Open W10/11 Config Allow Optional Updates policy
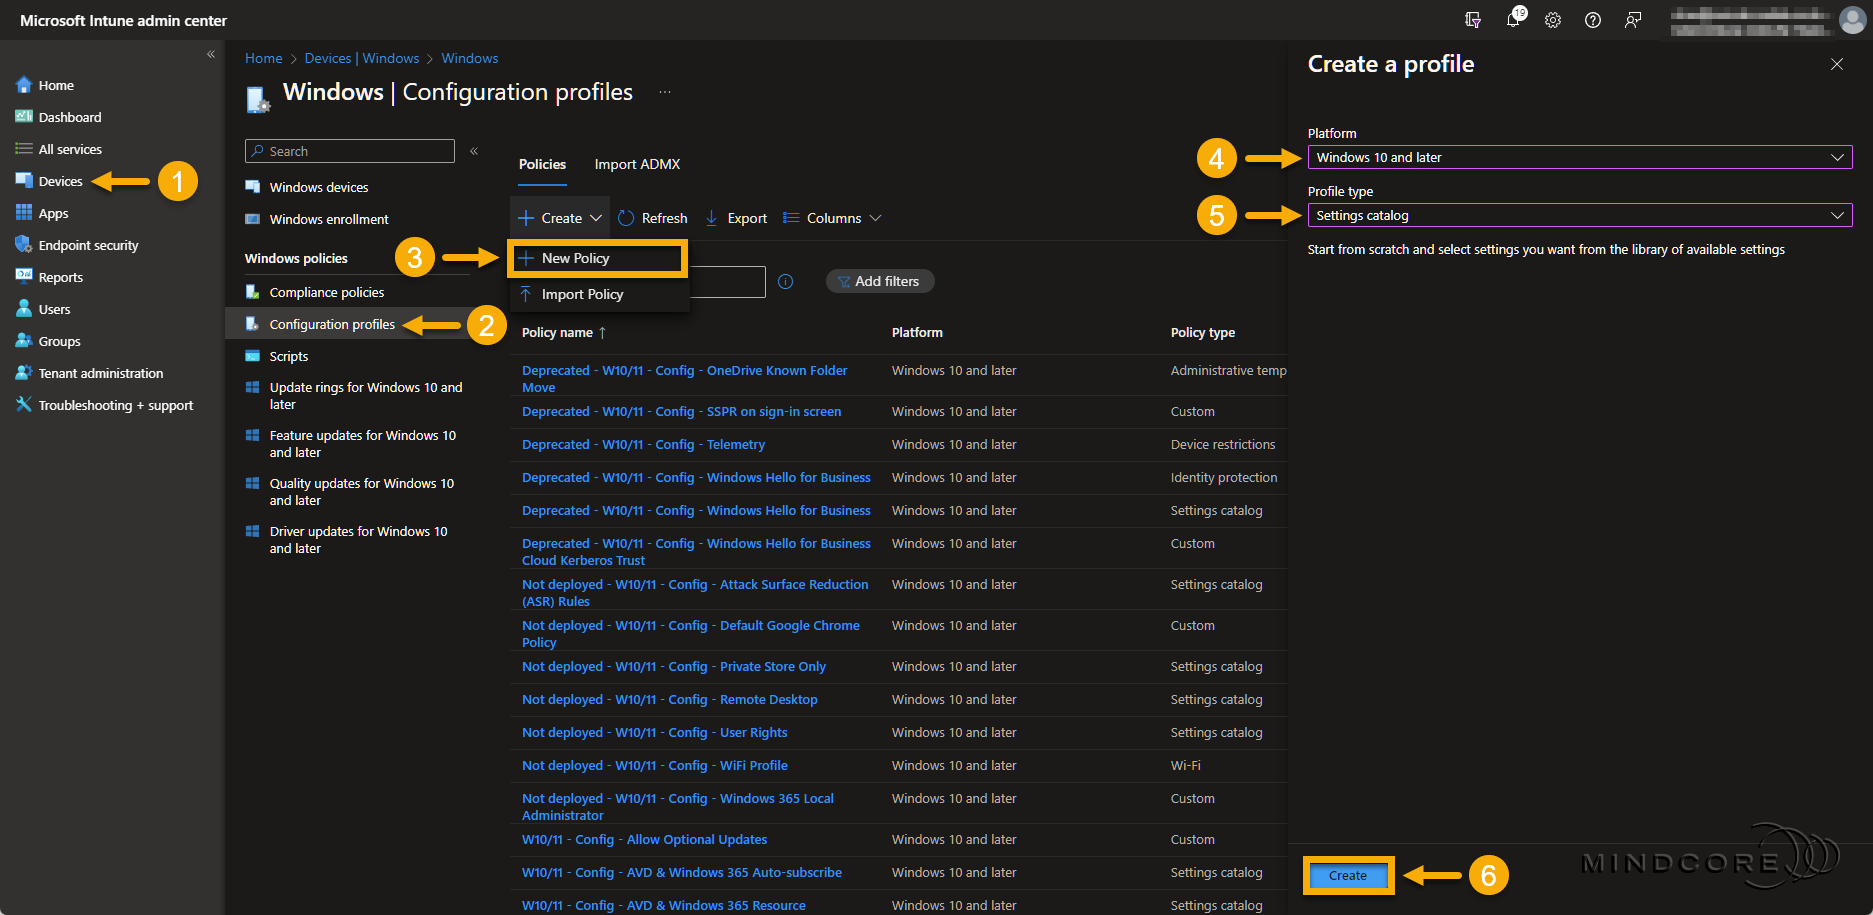Screen dimensions: 1873x915 click(x=644, y=840)
